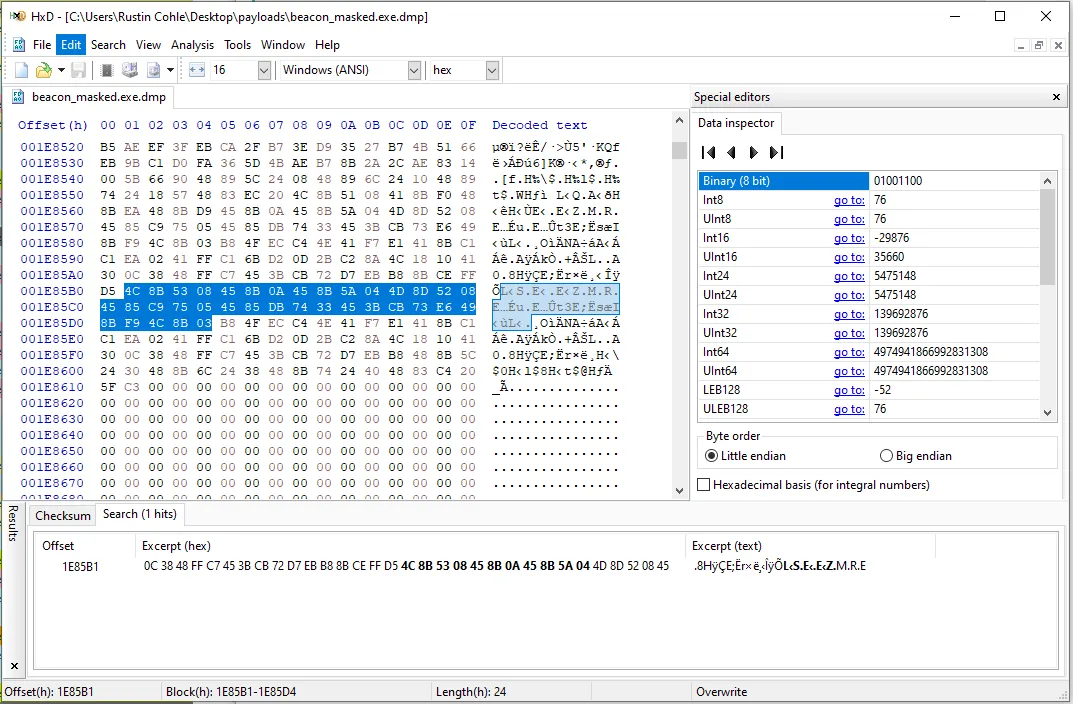Viewport: 1073px width, 704px height.
Task: Open the Windows (ANSI) charset dropdown
Action: coord(414,70)
